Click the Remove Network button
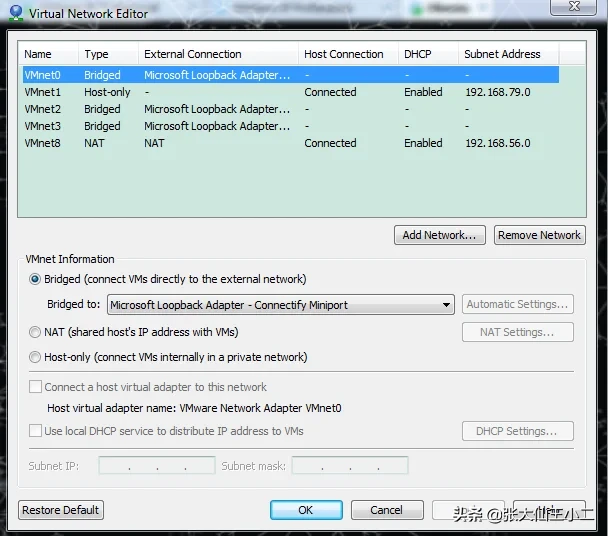608x536 pixels. click(x=540, y=235)
